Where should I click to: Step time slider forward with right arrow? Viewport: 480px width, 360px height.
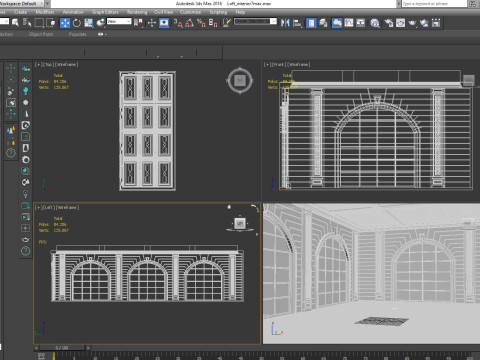point(88,348)
